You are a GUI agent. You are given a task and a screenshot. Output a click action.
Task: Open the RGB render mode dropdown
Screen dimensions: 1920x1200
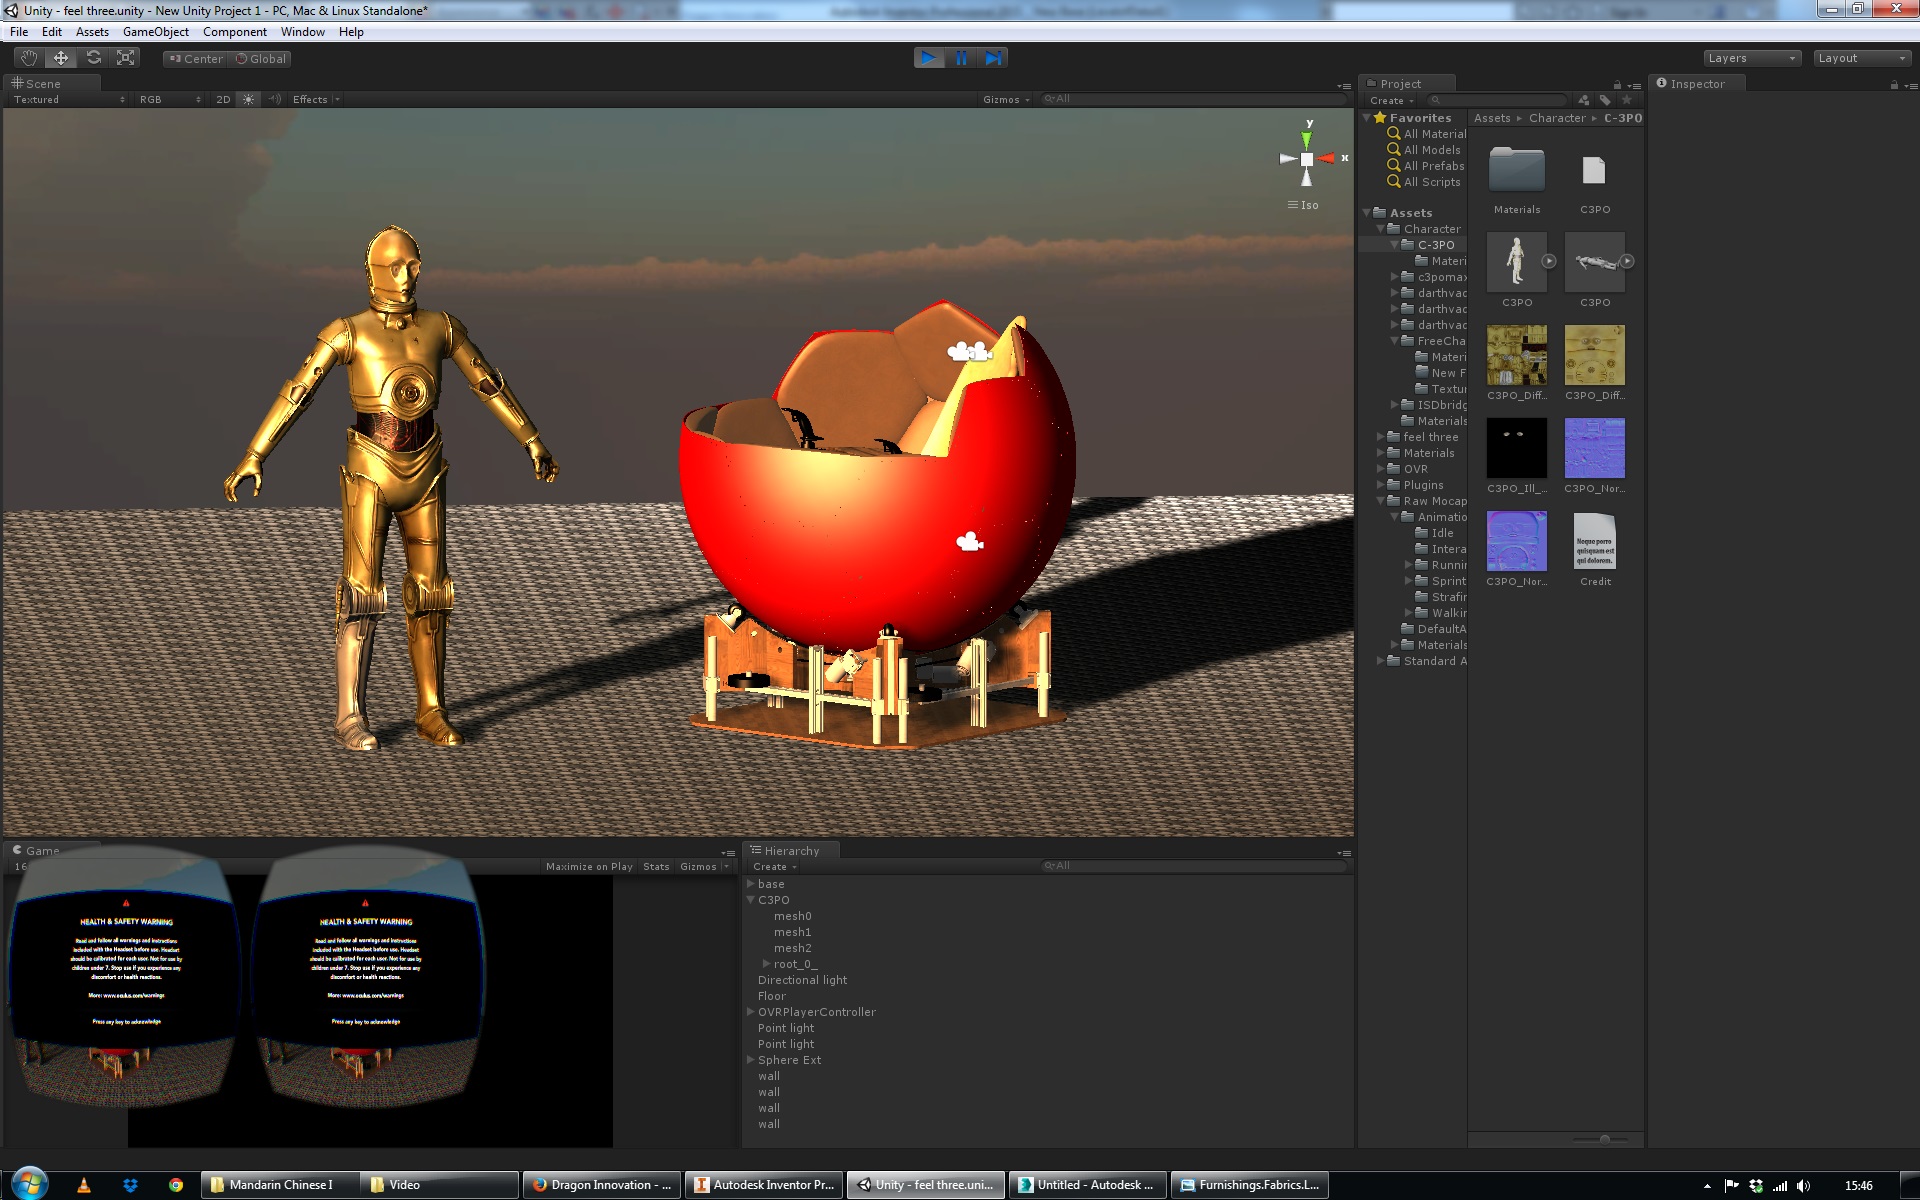click(170, 100)
